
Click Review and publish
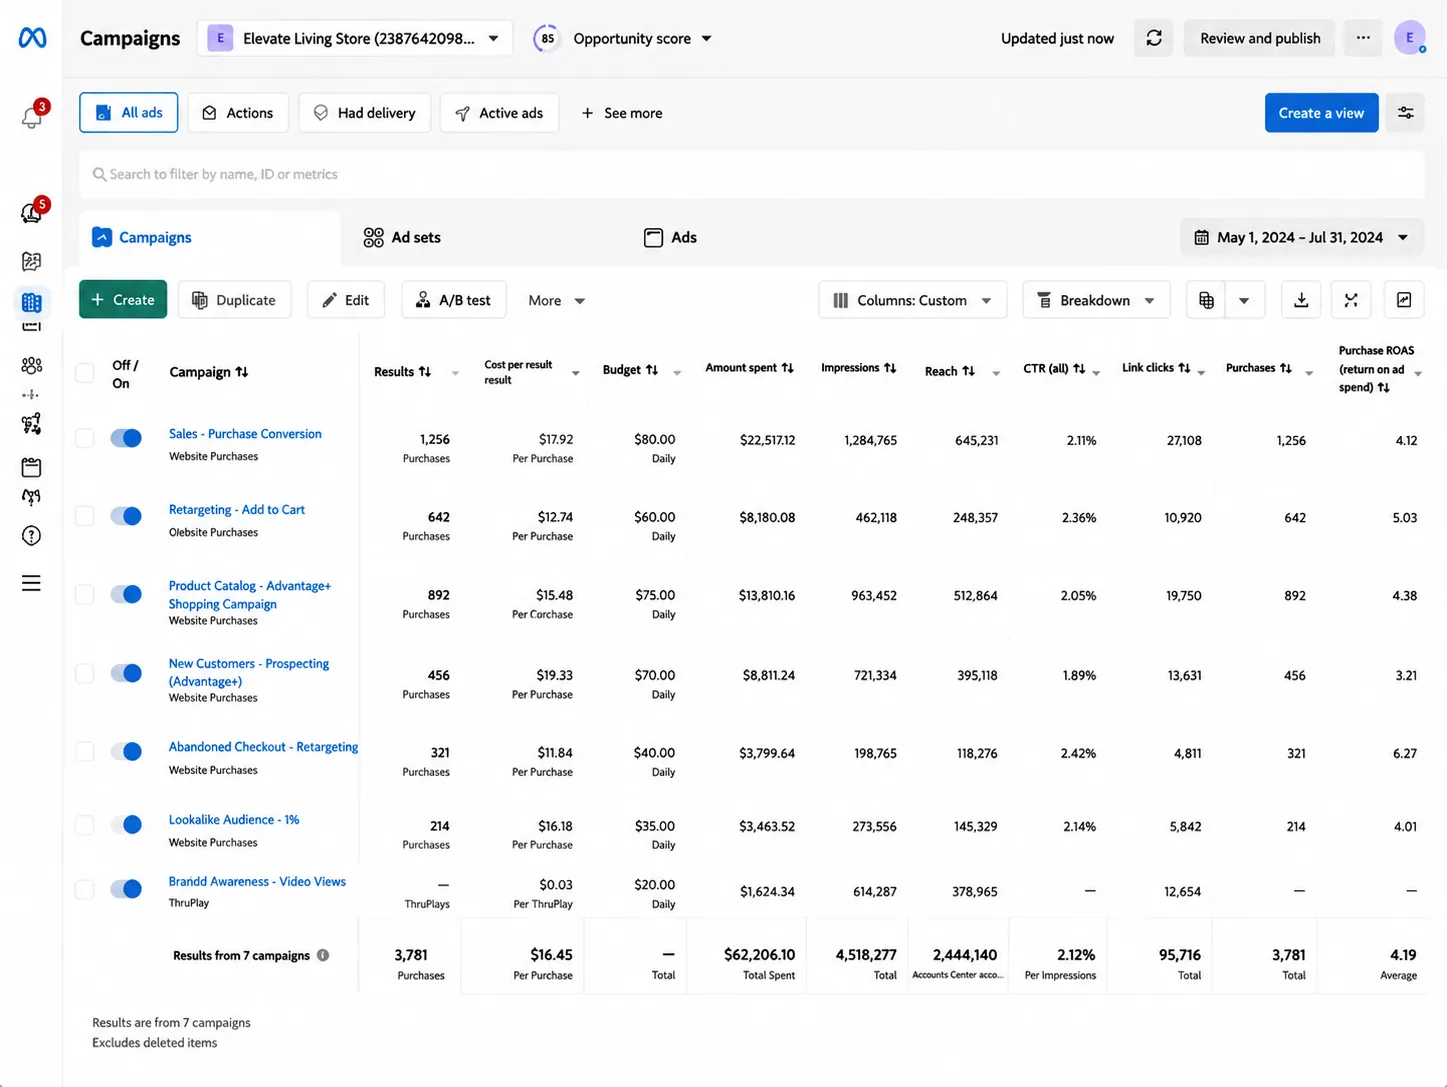(1260, 38)
